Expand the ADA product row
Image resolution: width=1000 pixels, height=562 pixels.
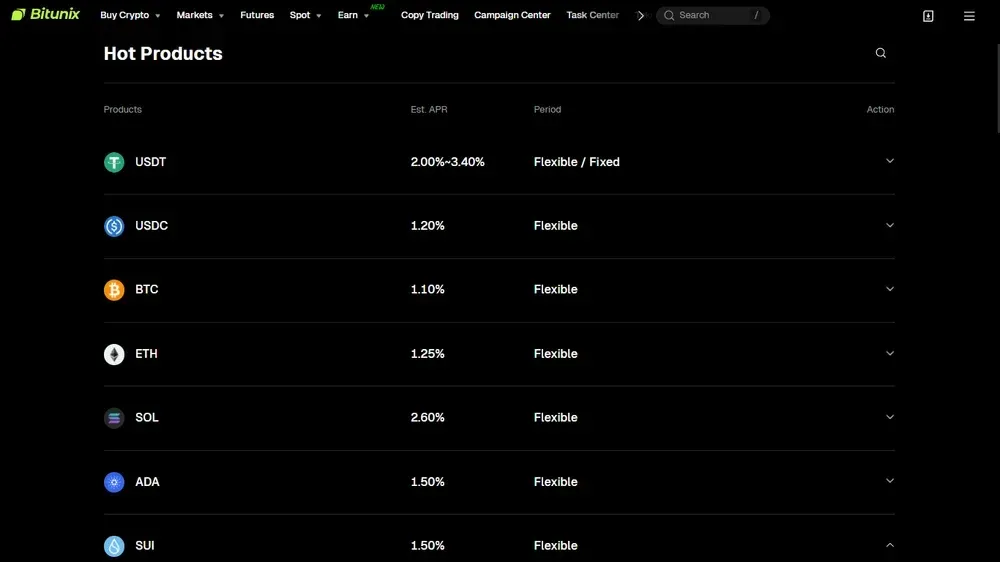(890, 481)
